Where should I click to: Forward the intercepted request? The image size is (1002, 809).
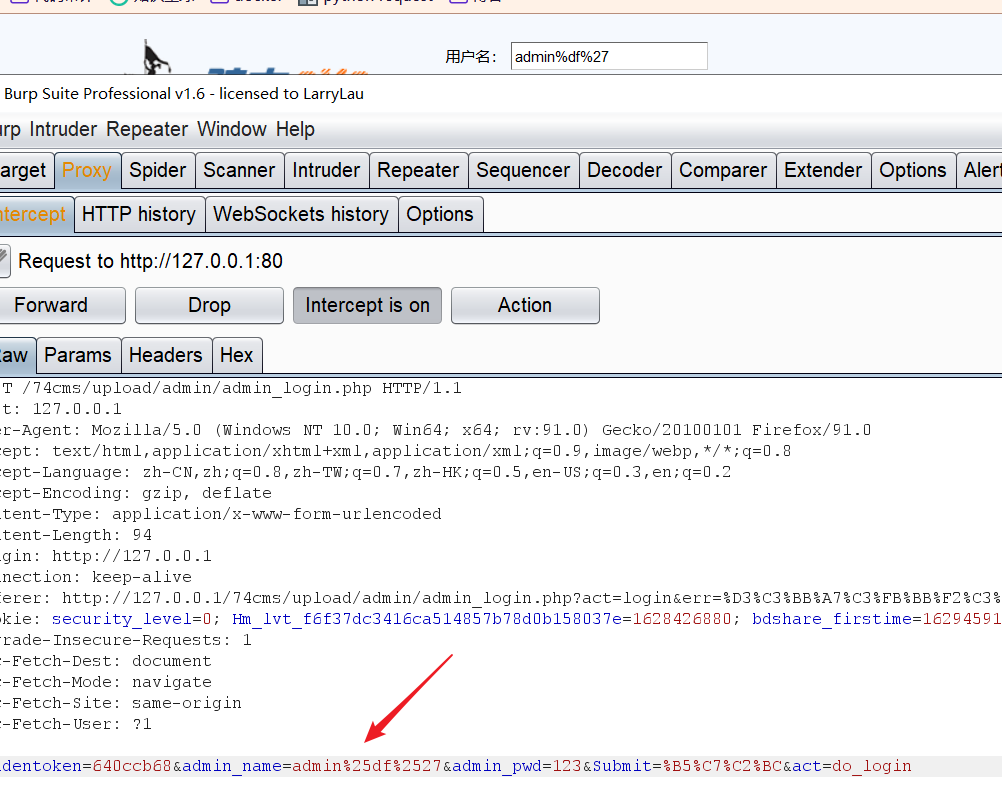tap(61, 305)
